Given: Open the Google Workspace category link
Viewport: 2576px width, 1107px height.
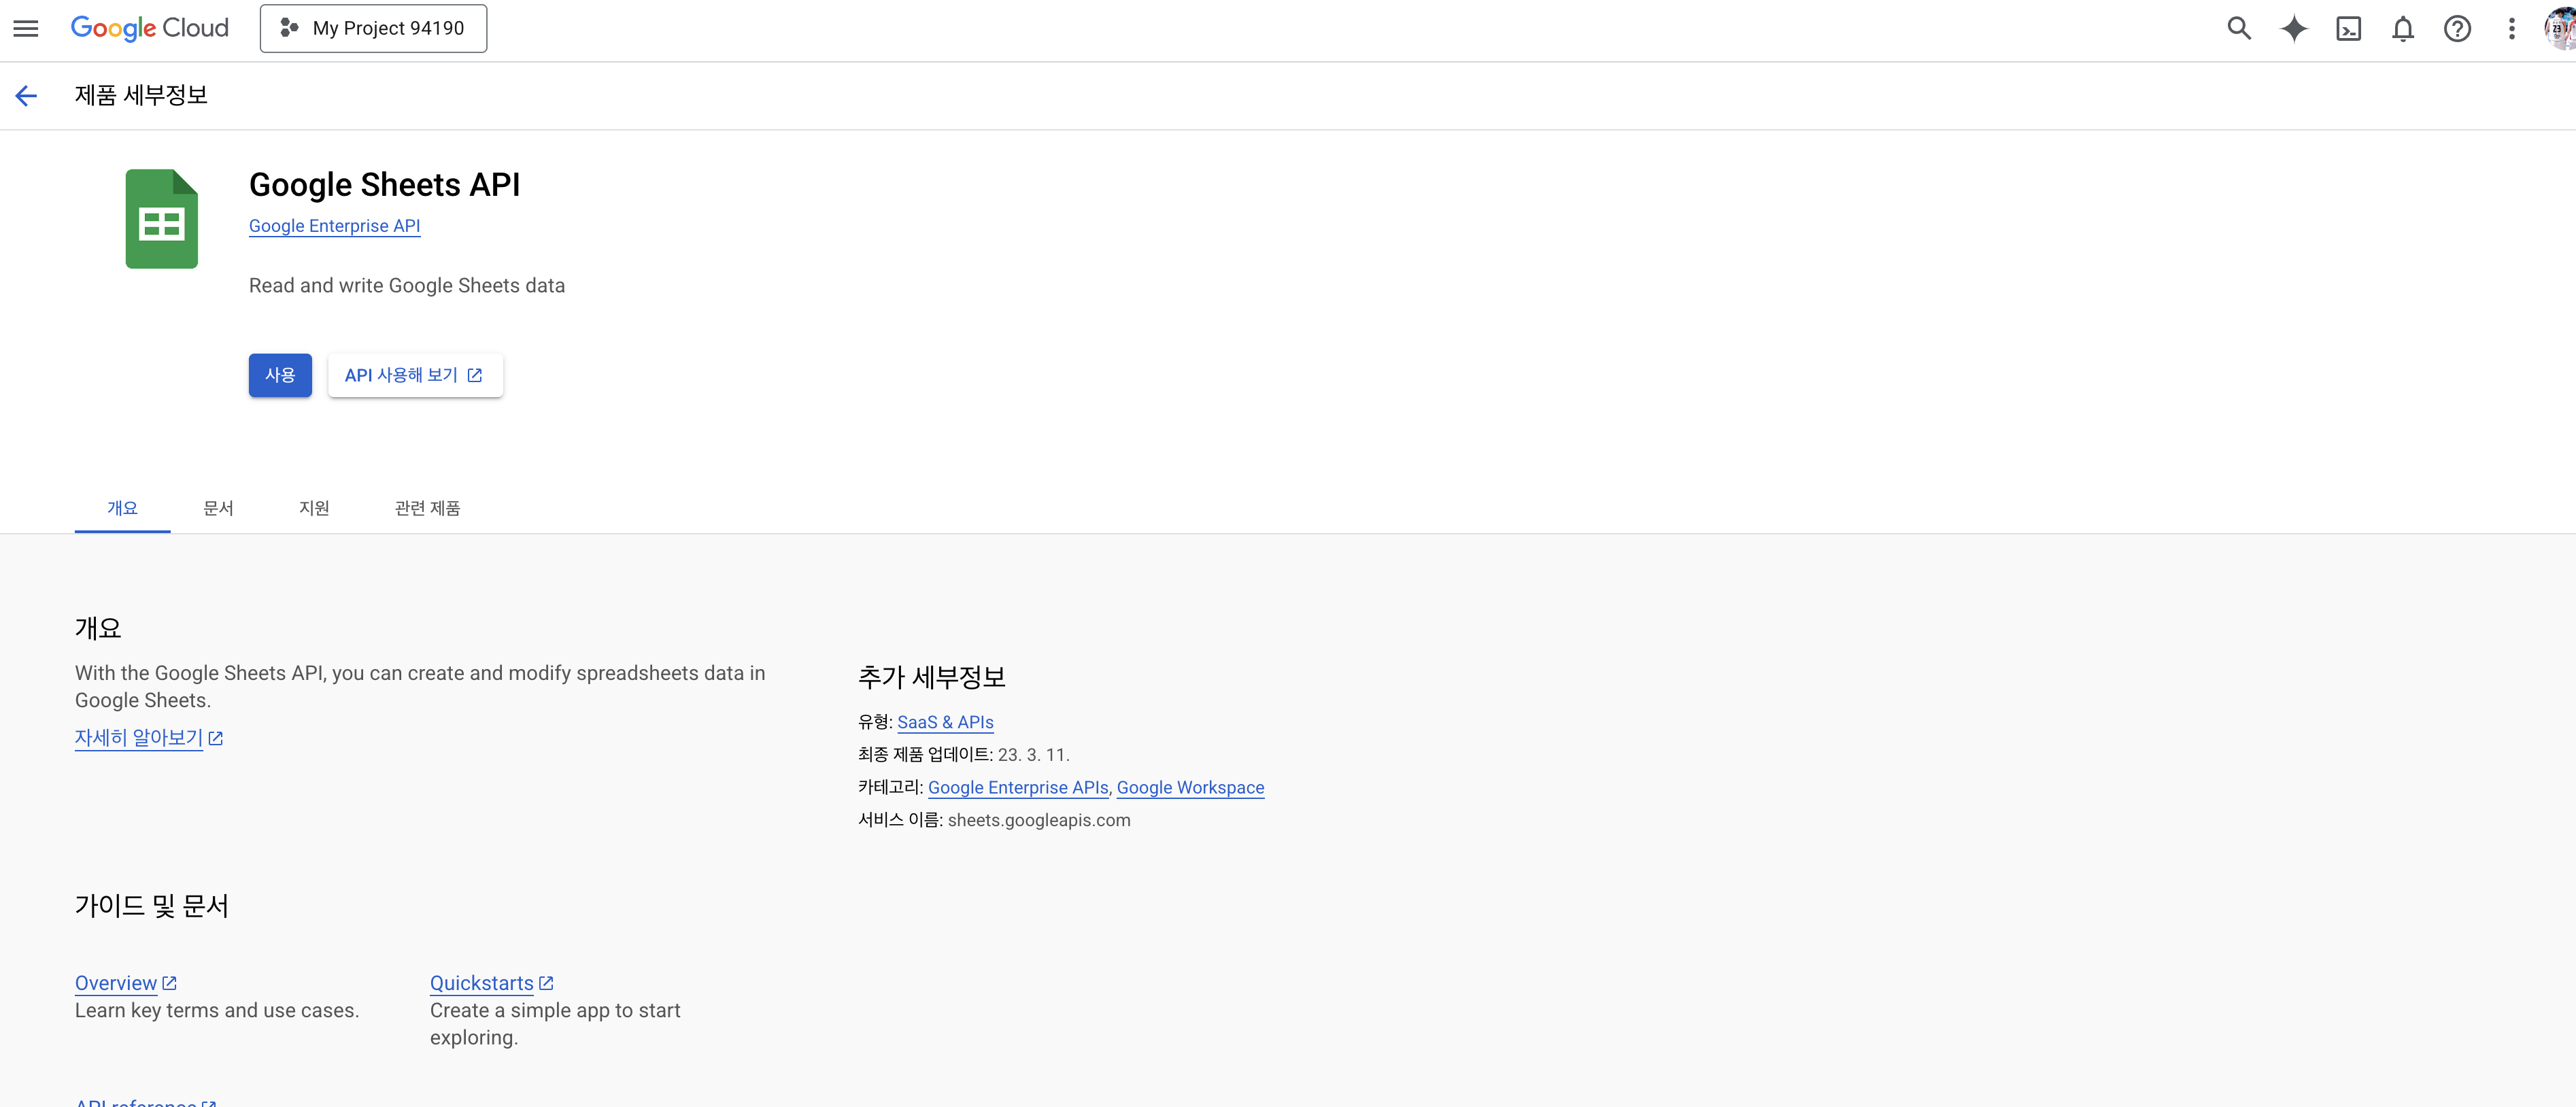Looking at the screenshot, I should tap(1190, 787).
